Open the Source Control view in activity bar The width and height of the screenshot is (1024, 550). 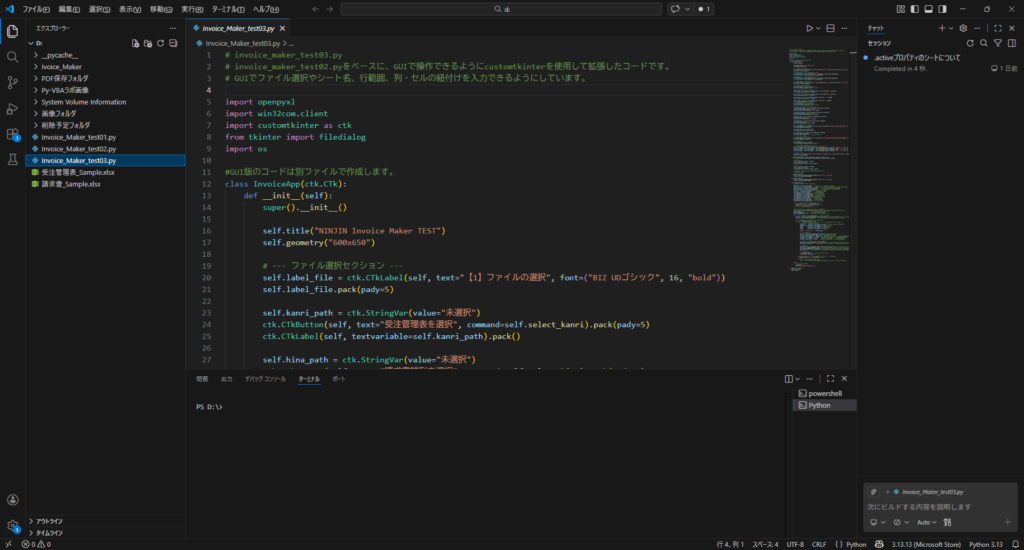13,82
